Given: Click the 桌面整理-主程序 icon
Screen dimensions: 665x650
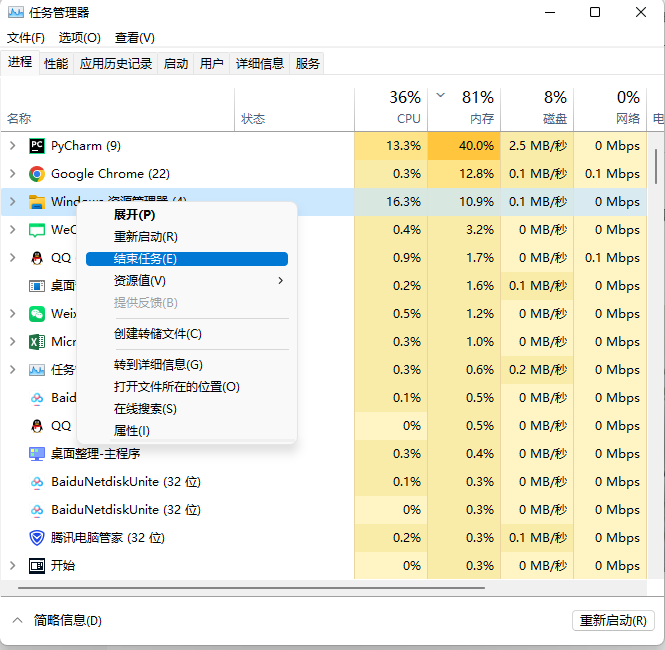Looking at the screenshot, I should point(37,454).
